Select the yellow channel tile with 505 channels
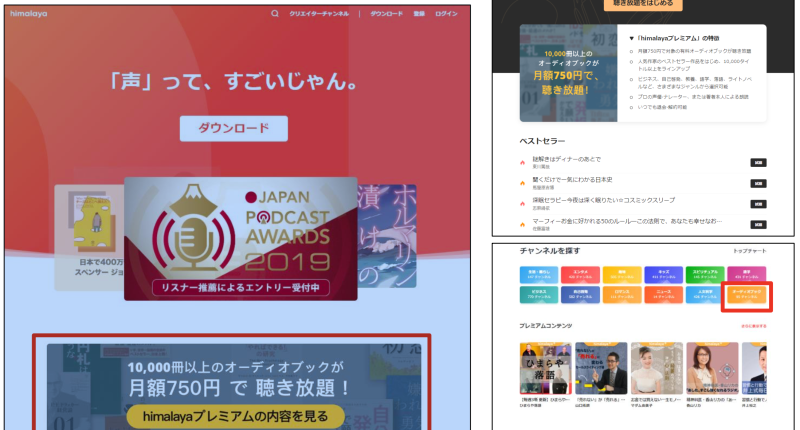800x430 pixels. pyautogui.click(x=621, y=274)
